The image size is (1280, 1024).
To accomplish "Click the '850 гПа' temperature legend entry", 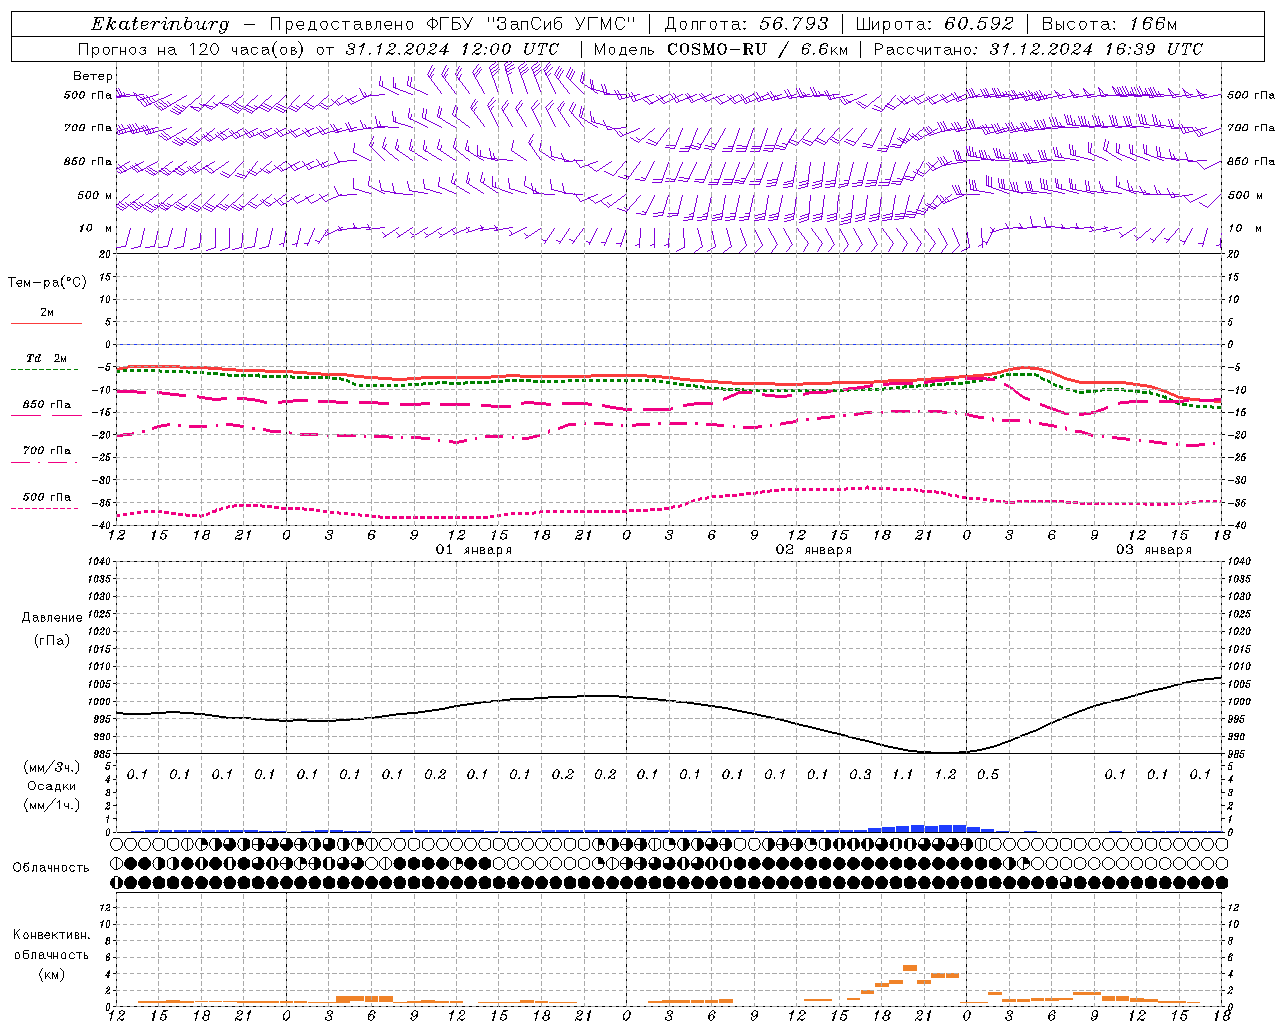I will pos(46,405).
